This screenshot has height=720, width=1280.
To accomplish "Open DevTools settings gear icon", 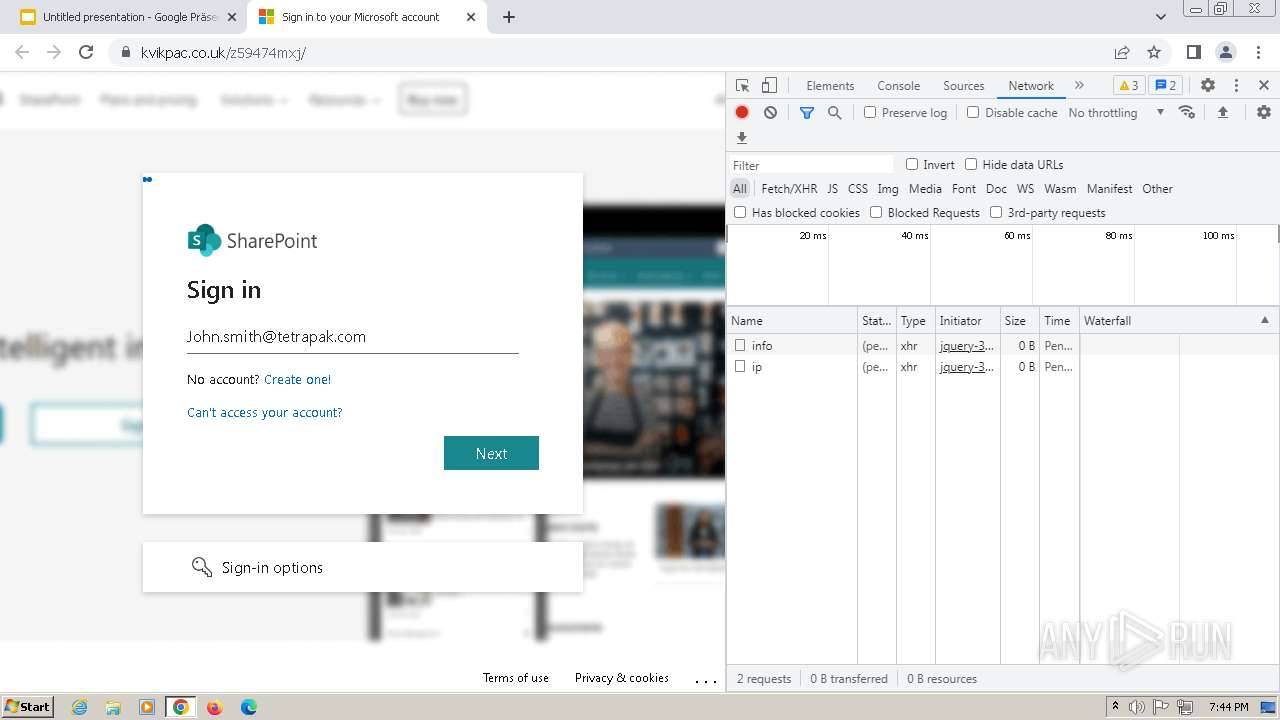I will (x=1208, y=86).
